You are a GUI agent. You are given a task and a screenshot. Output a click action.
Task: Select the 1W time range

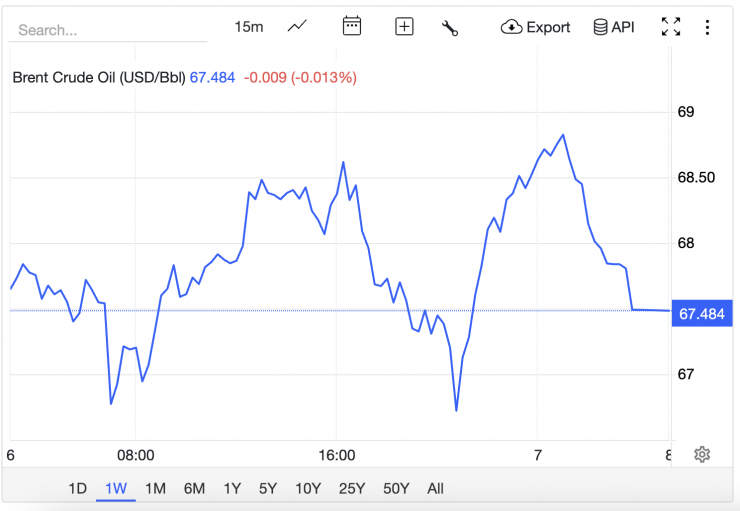(116, 489)
